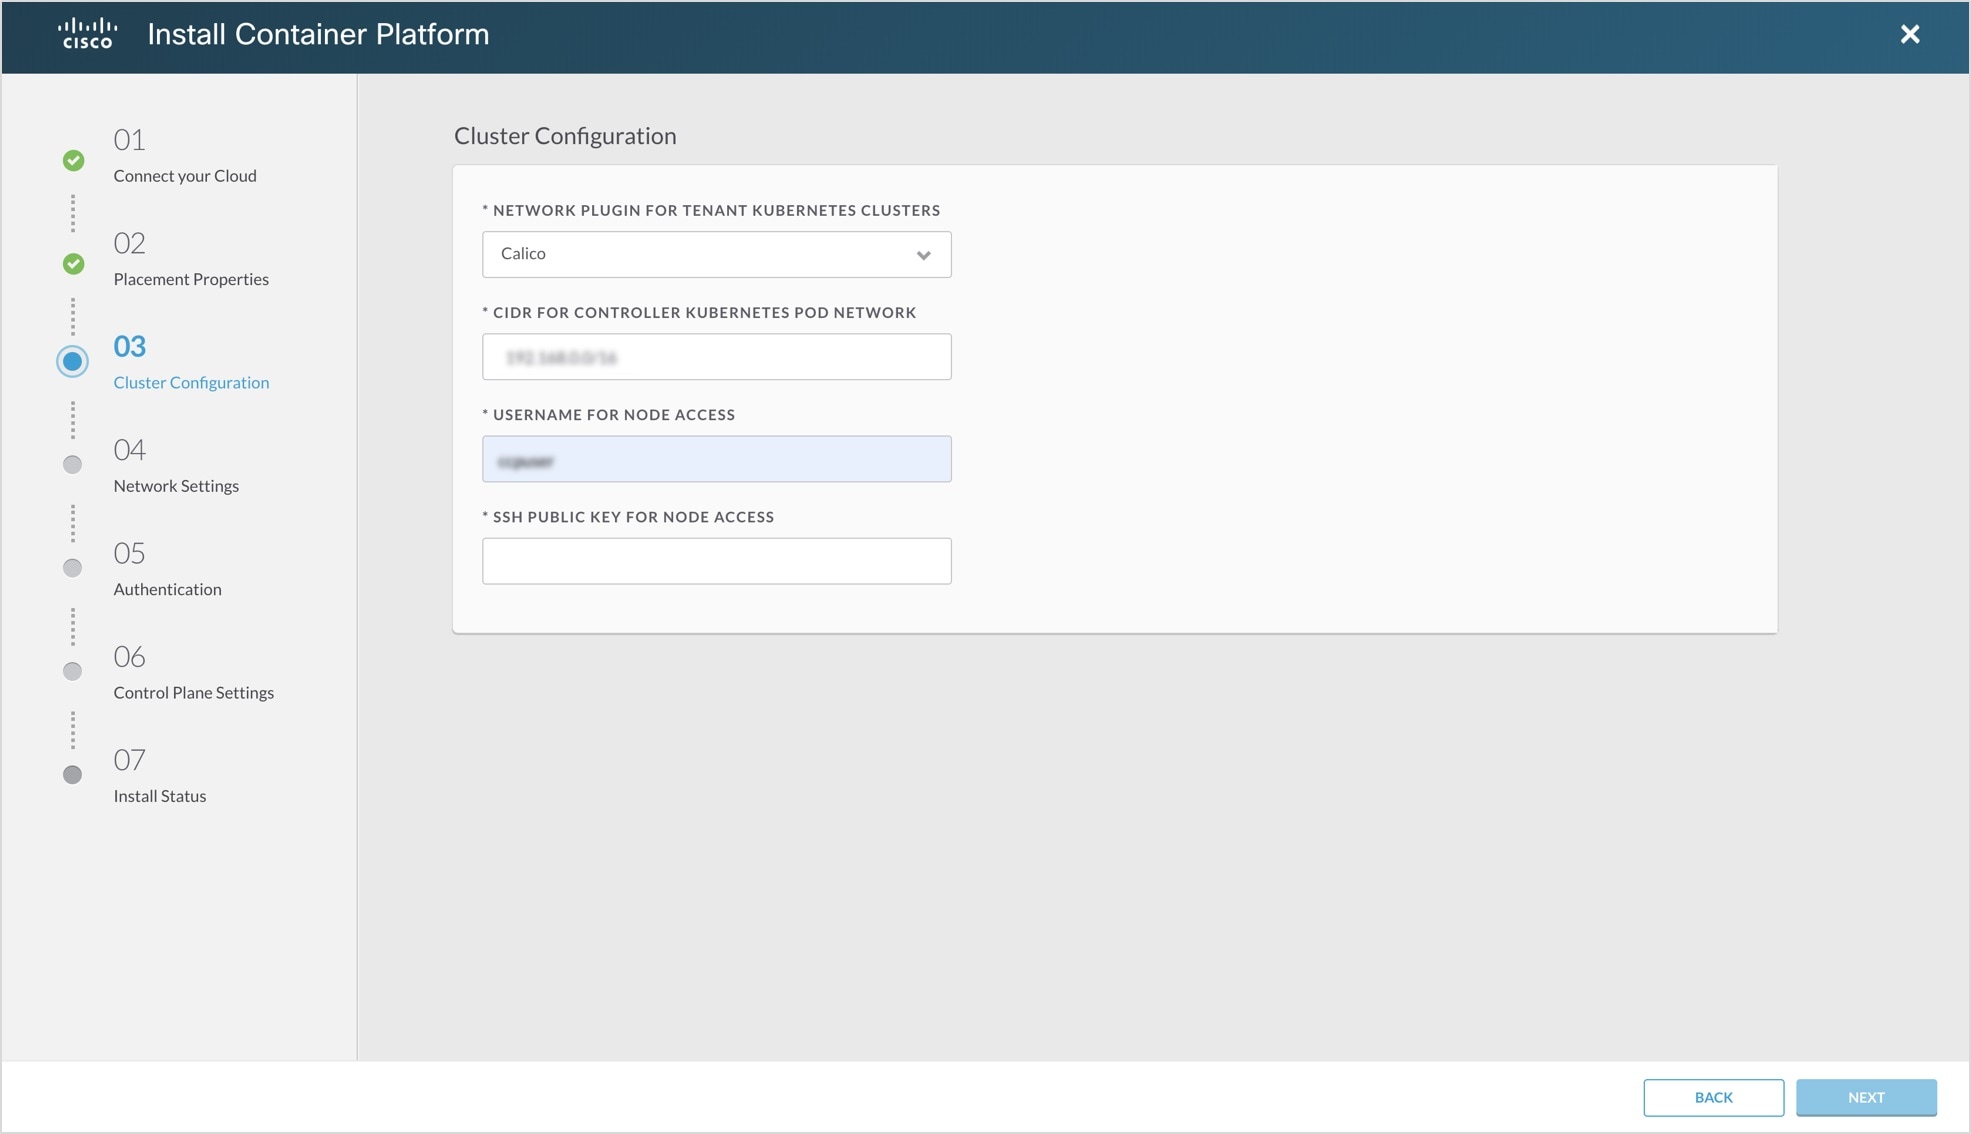This screenshot has height=1134, width=1971.
Task: Click the green checkmark beside Placement Properties
Action: point(72,263)
